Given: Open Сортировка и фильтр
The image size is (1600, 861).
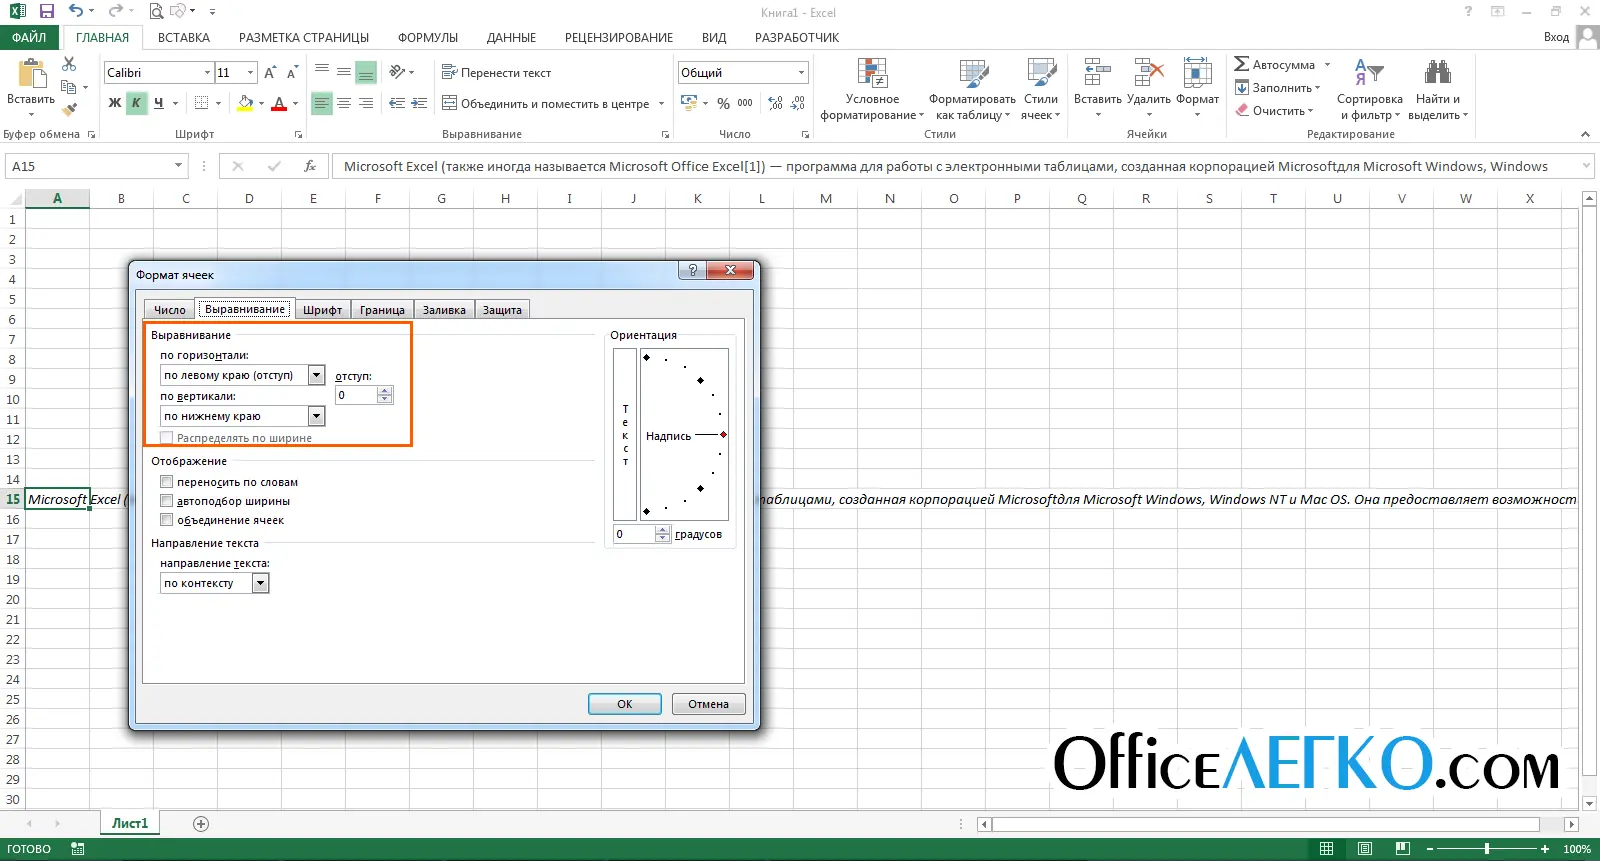Looking at the screenshot, I should coord(1369,89).
